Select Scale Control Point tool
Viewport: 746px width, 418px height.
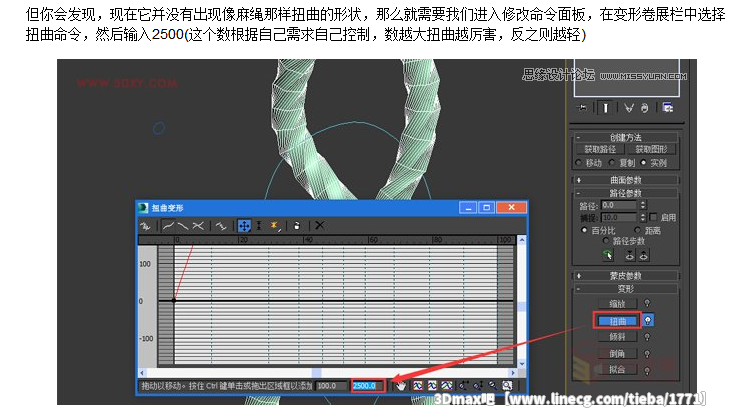259,226
